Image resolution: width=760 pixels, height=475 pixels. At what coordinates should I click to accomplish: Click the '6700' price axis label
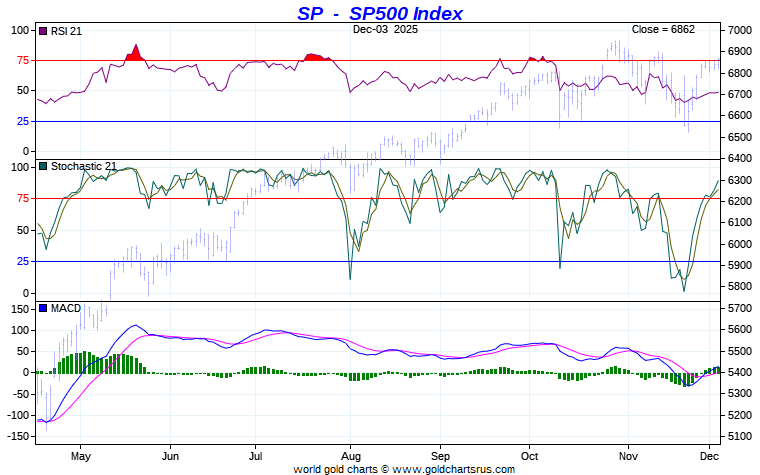point(740,94)
